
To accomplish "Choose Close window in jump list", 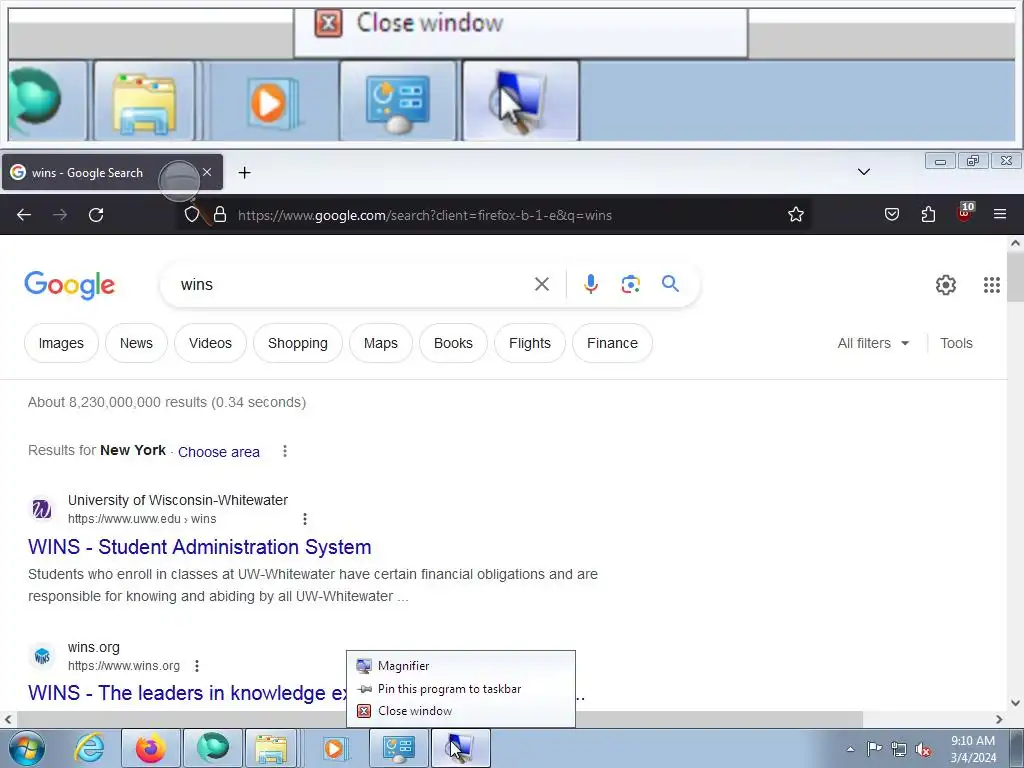I will click(x=461, y=711).
